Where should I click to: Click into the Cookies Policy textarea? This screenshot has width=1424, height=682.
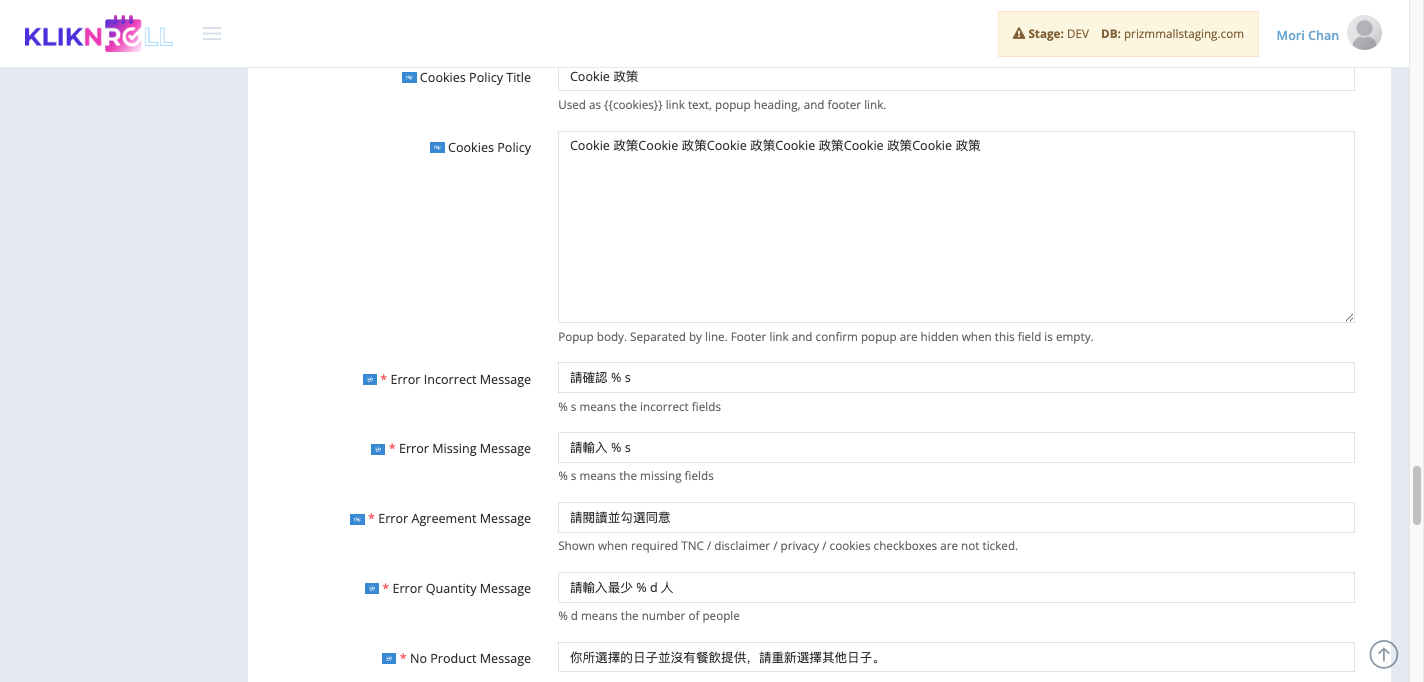click(x=956, y=227)
